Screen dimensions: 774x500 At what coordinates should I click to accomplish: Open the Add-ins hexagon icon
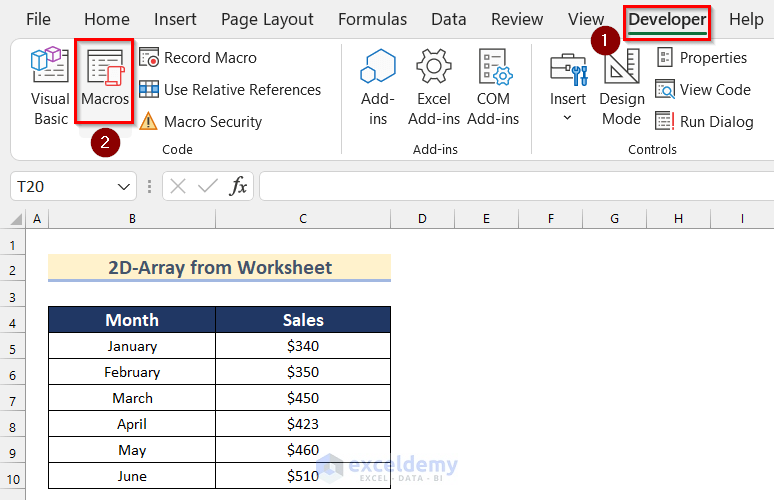pos(378,86)
